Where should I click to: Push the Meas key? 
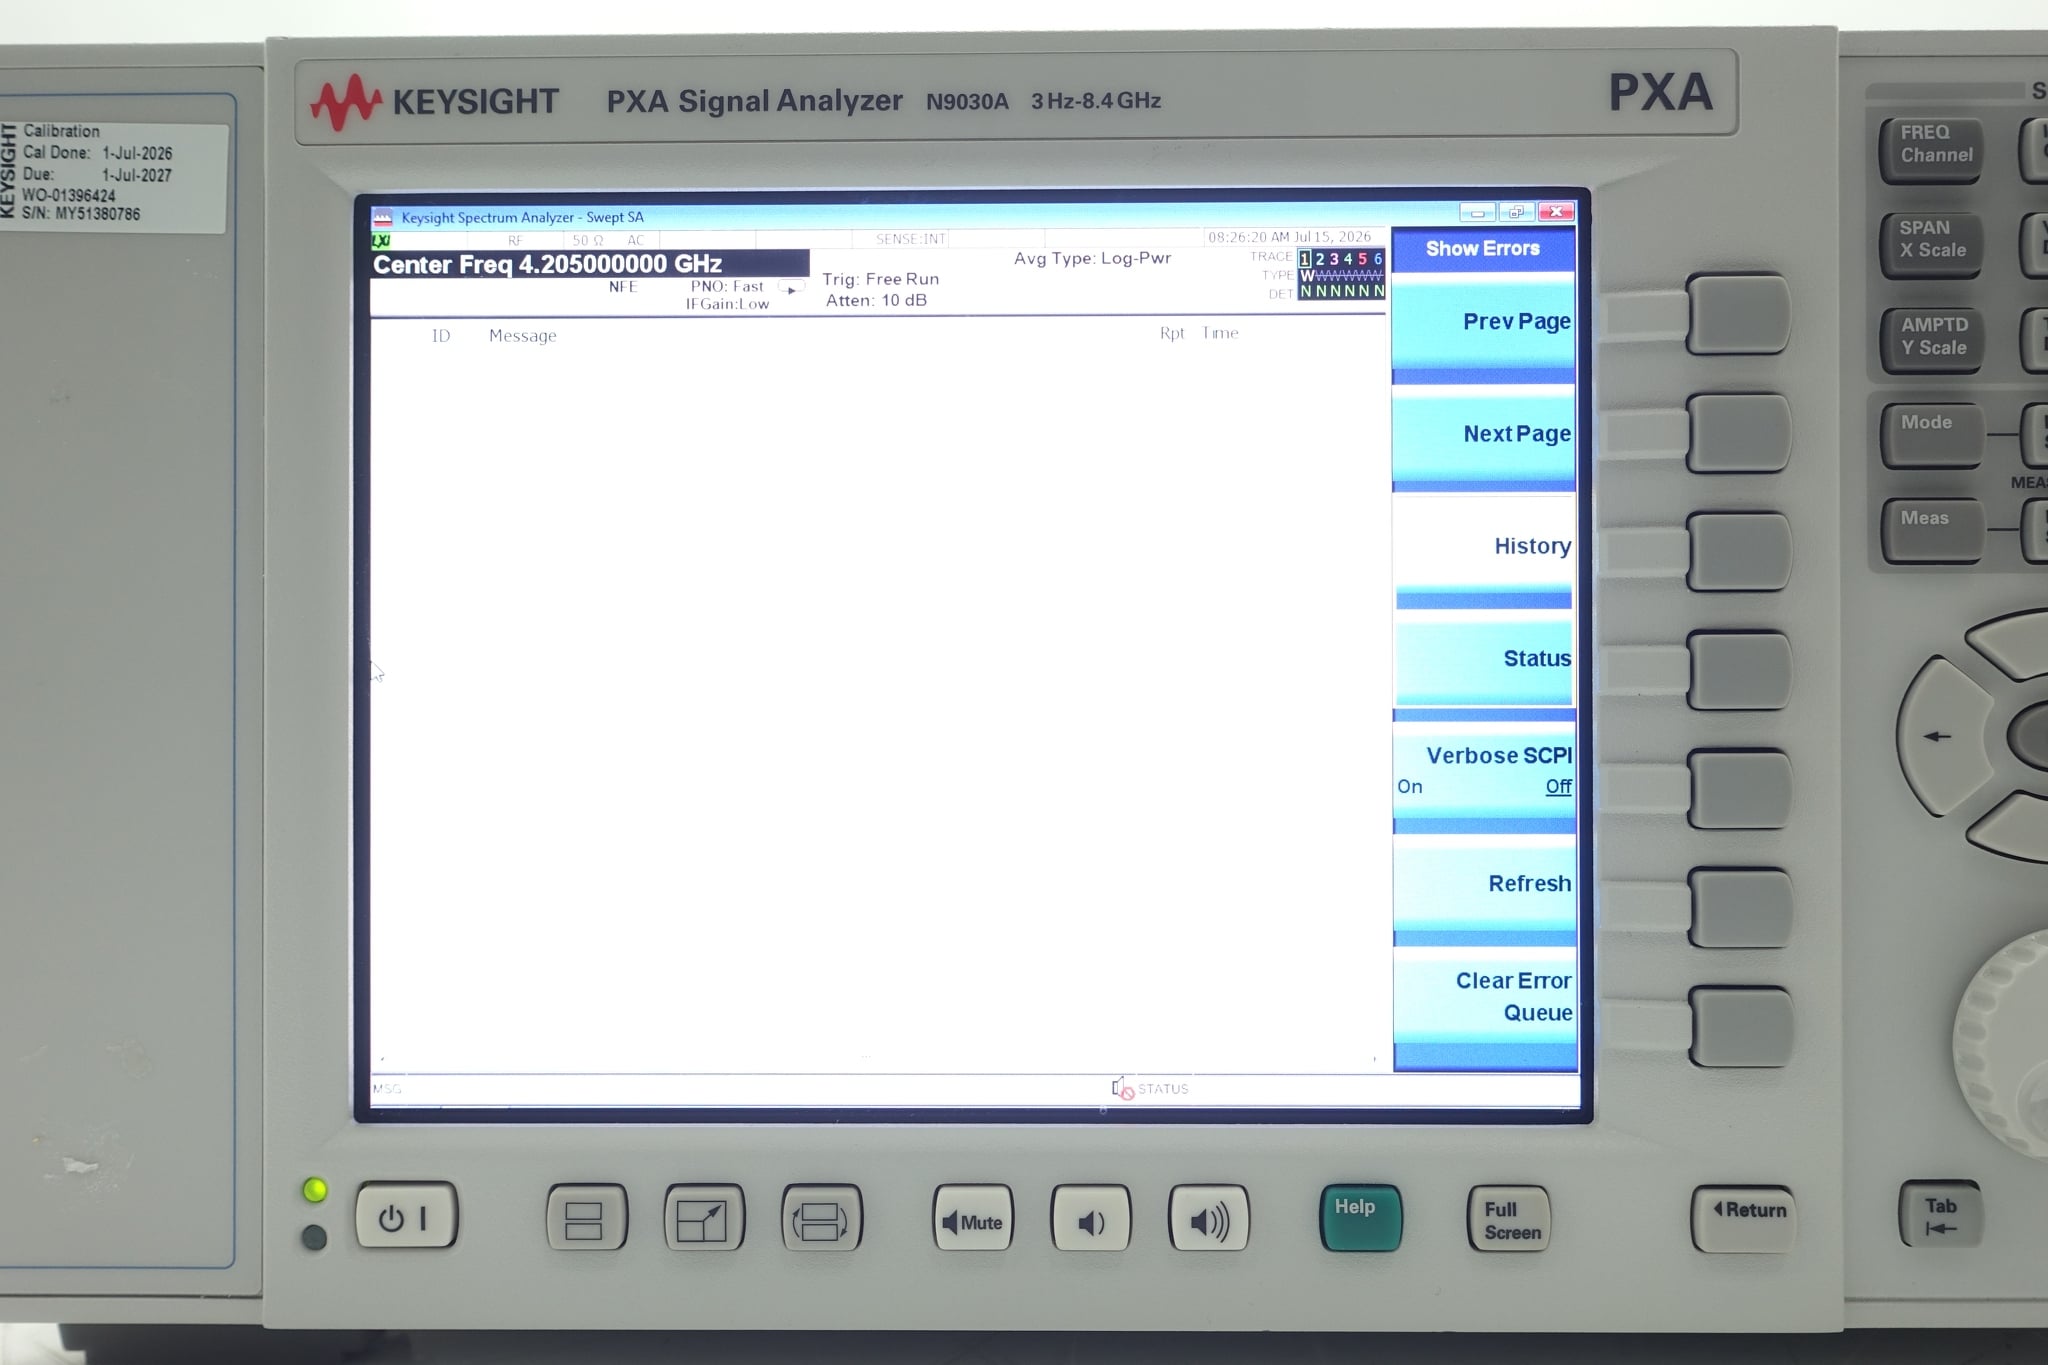click(x=1931, y=531)
